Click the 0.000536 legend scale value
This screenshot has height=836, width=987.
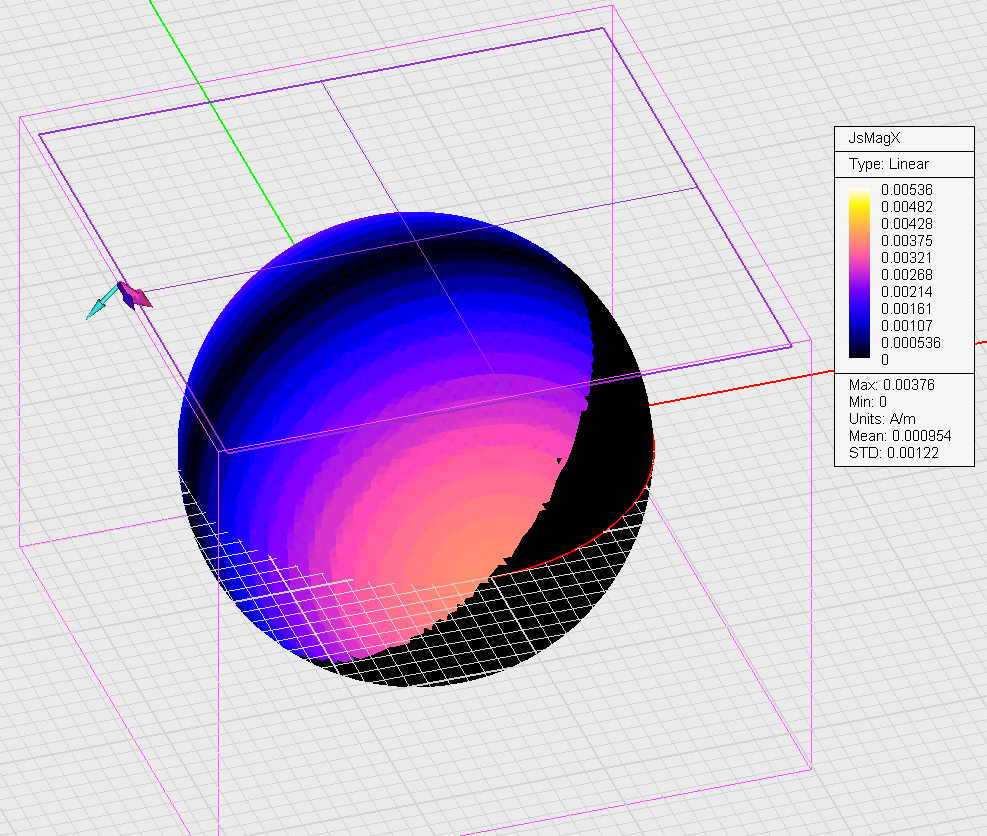pos(911,343)
